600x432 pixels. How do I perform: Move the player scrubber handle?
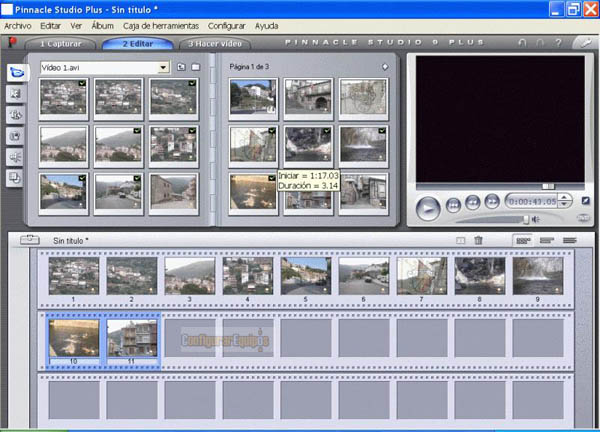pyautogui.click(x=548, y=186)
